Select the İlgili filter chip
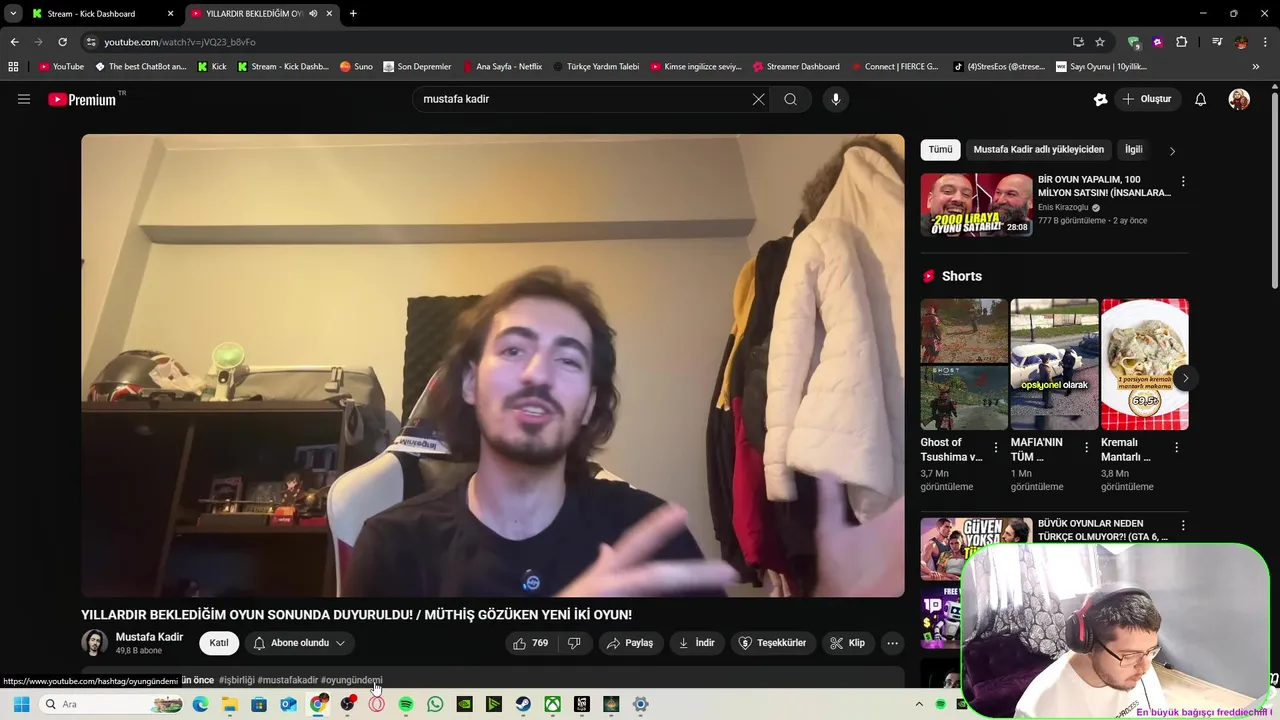 [x=1134, y=150]
